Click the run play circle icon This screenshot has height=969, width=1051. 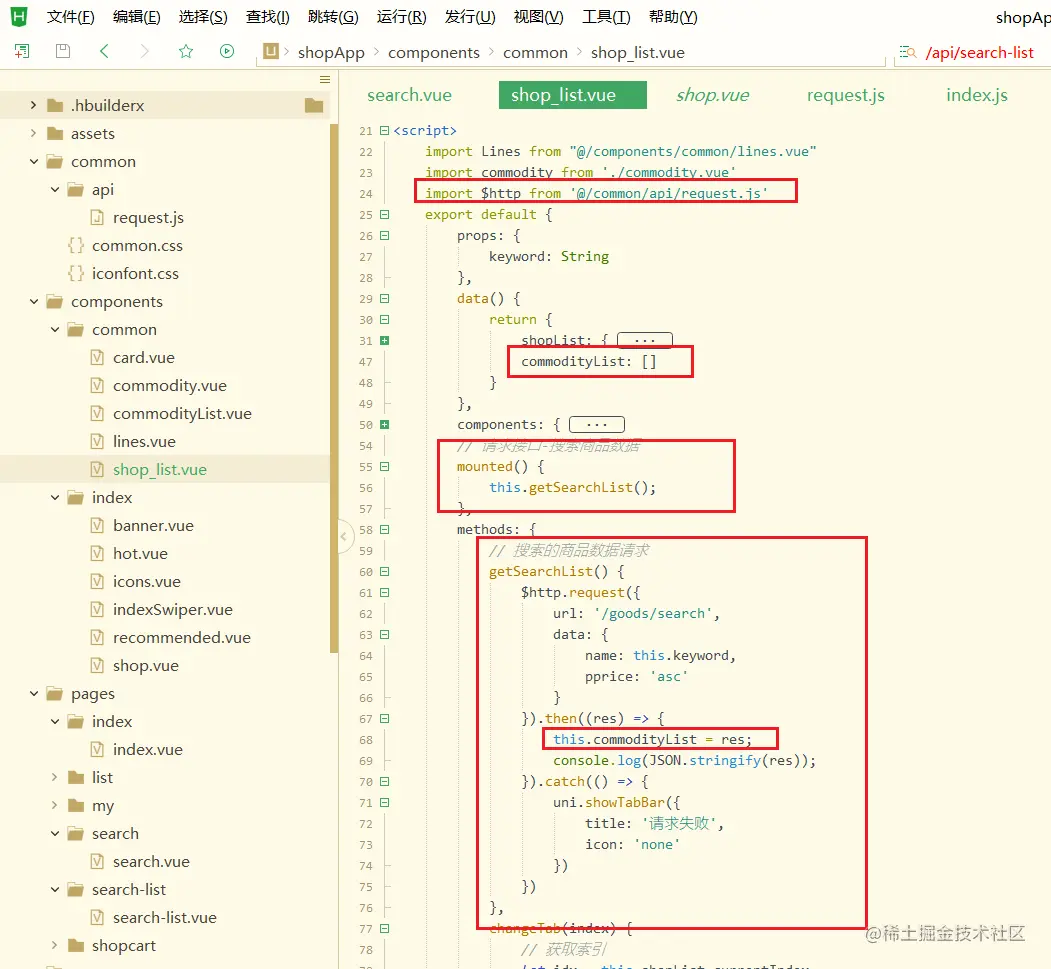click(x=227, y=51)
